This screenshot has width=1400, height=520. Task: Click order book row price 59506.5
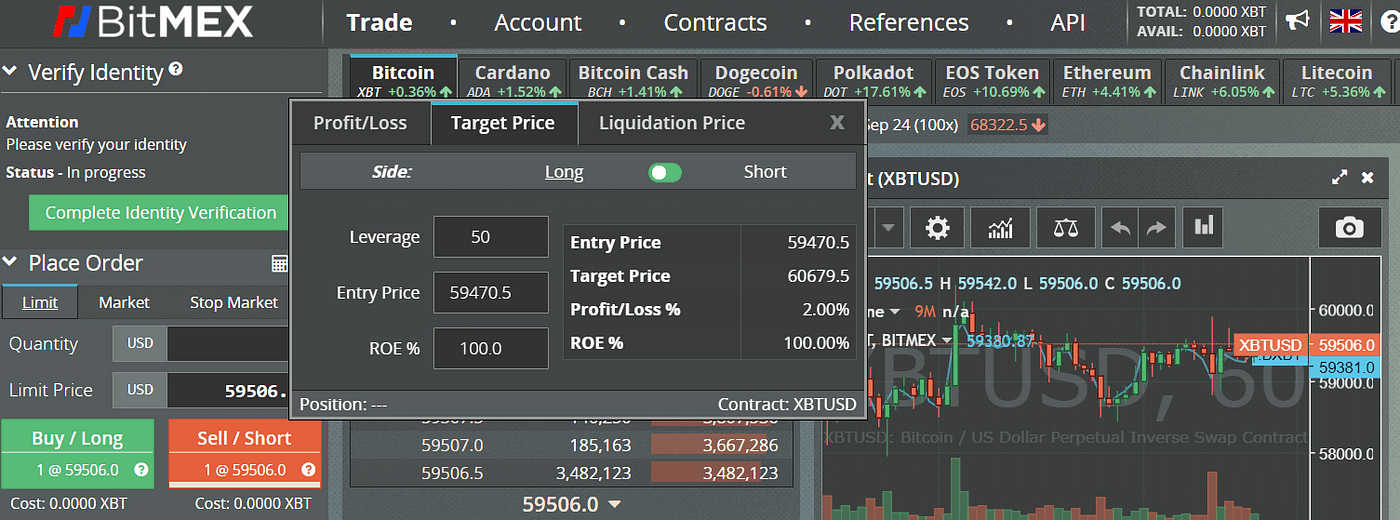[452, 473]
